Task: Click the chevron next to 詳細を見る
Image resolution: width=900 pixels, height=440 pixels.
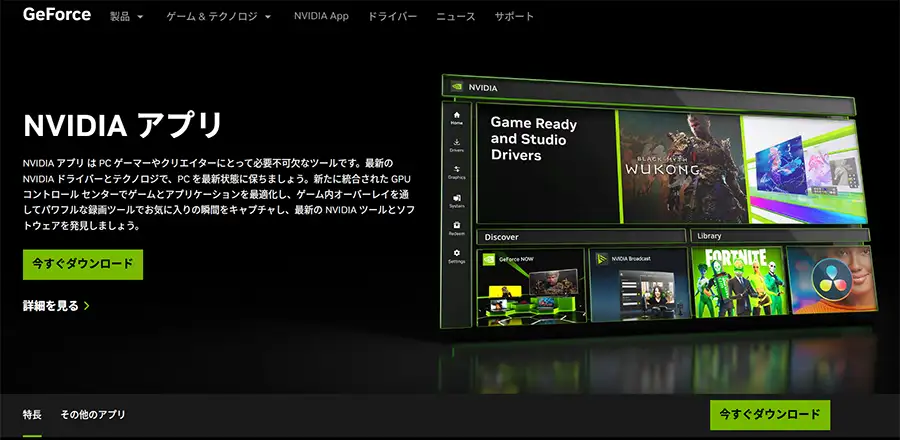Action: click(87, 306)
